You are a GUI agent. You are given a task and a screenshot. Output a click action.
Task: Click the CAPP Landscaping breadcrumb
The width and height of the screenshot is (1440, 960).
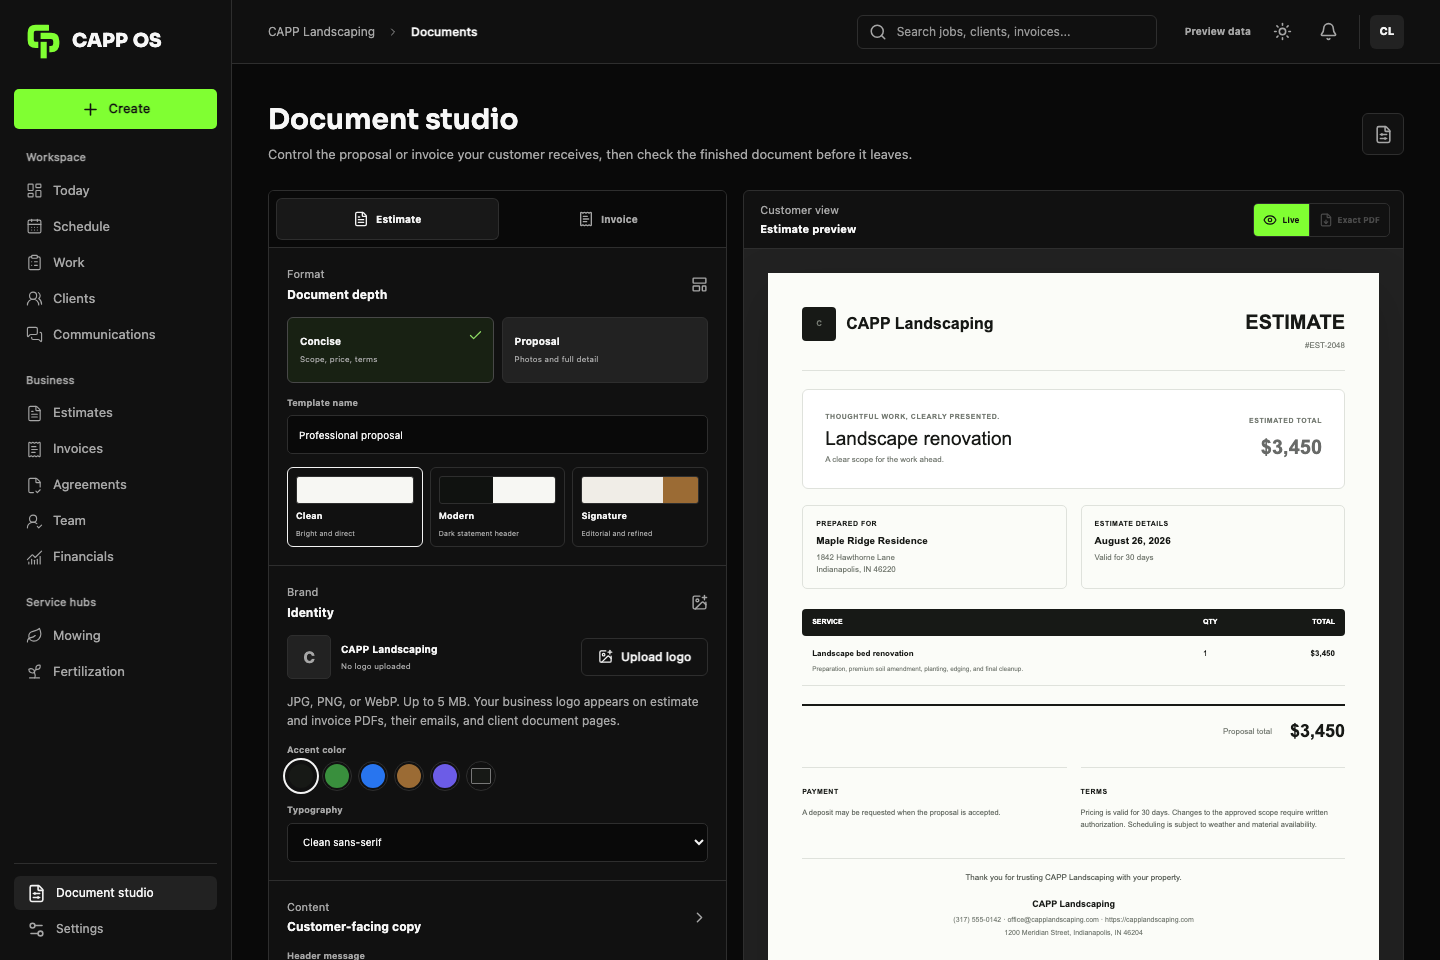(321, 32)
